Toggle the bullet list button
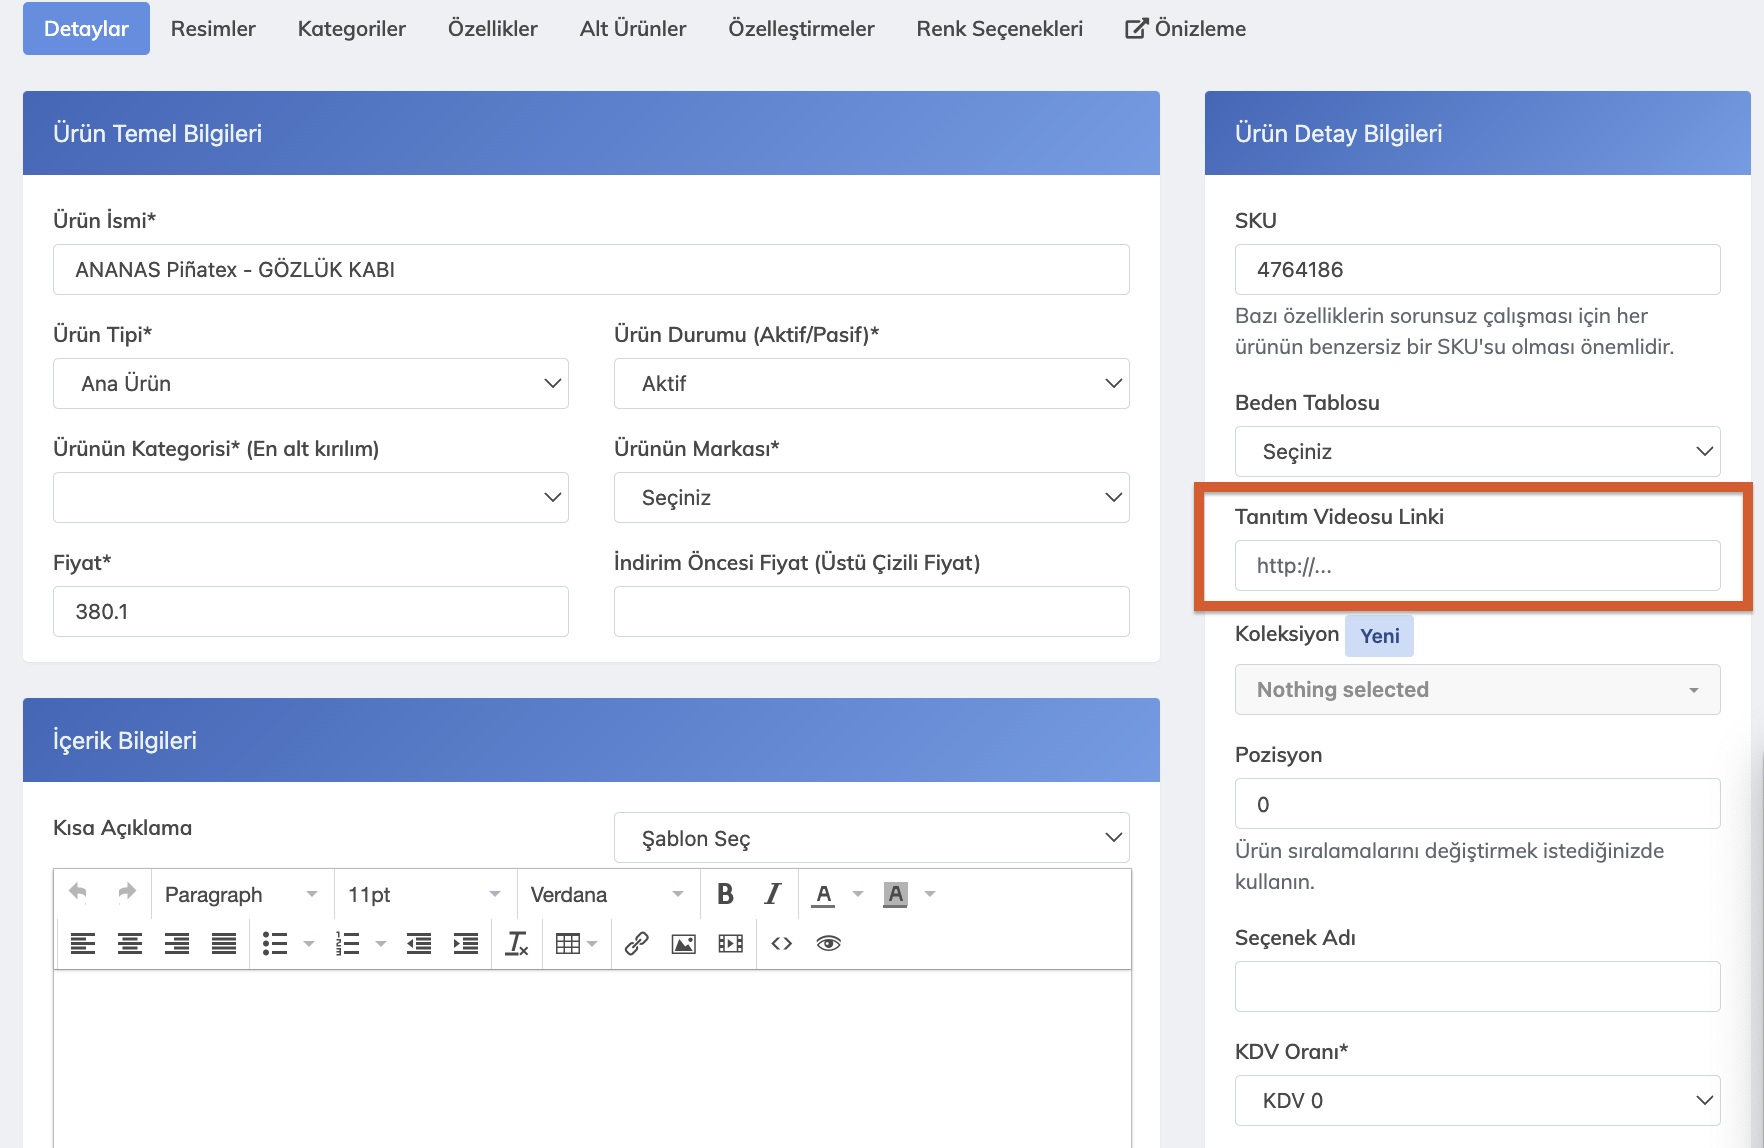 coord(274,943)
